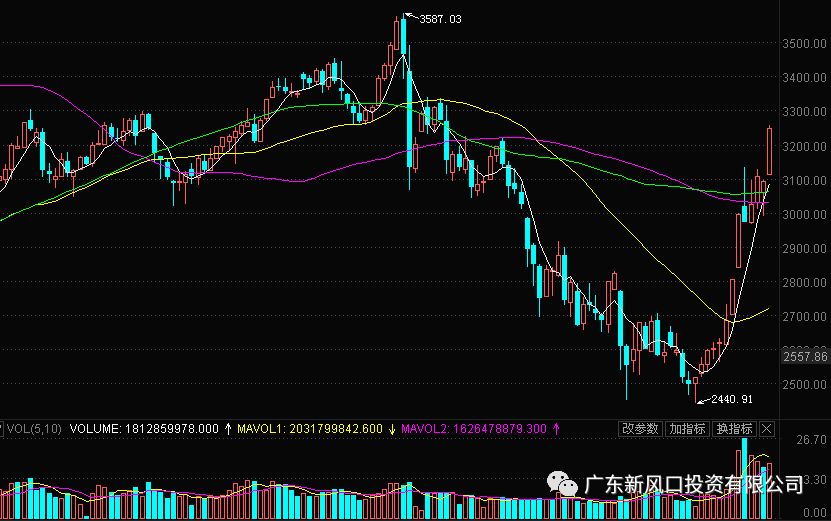Click the 3100.00 price axis label
The width and height of the screenshot is (831, 521).
[x=805, y=181]
